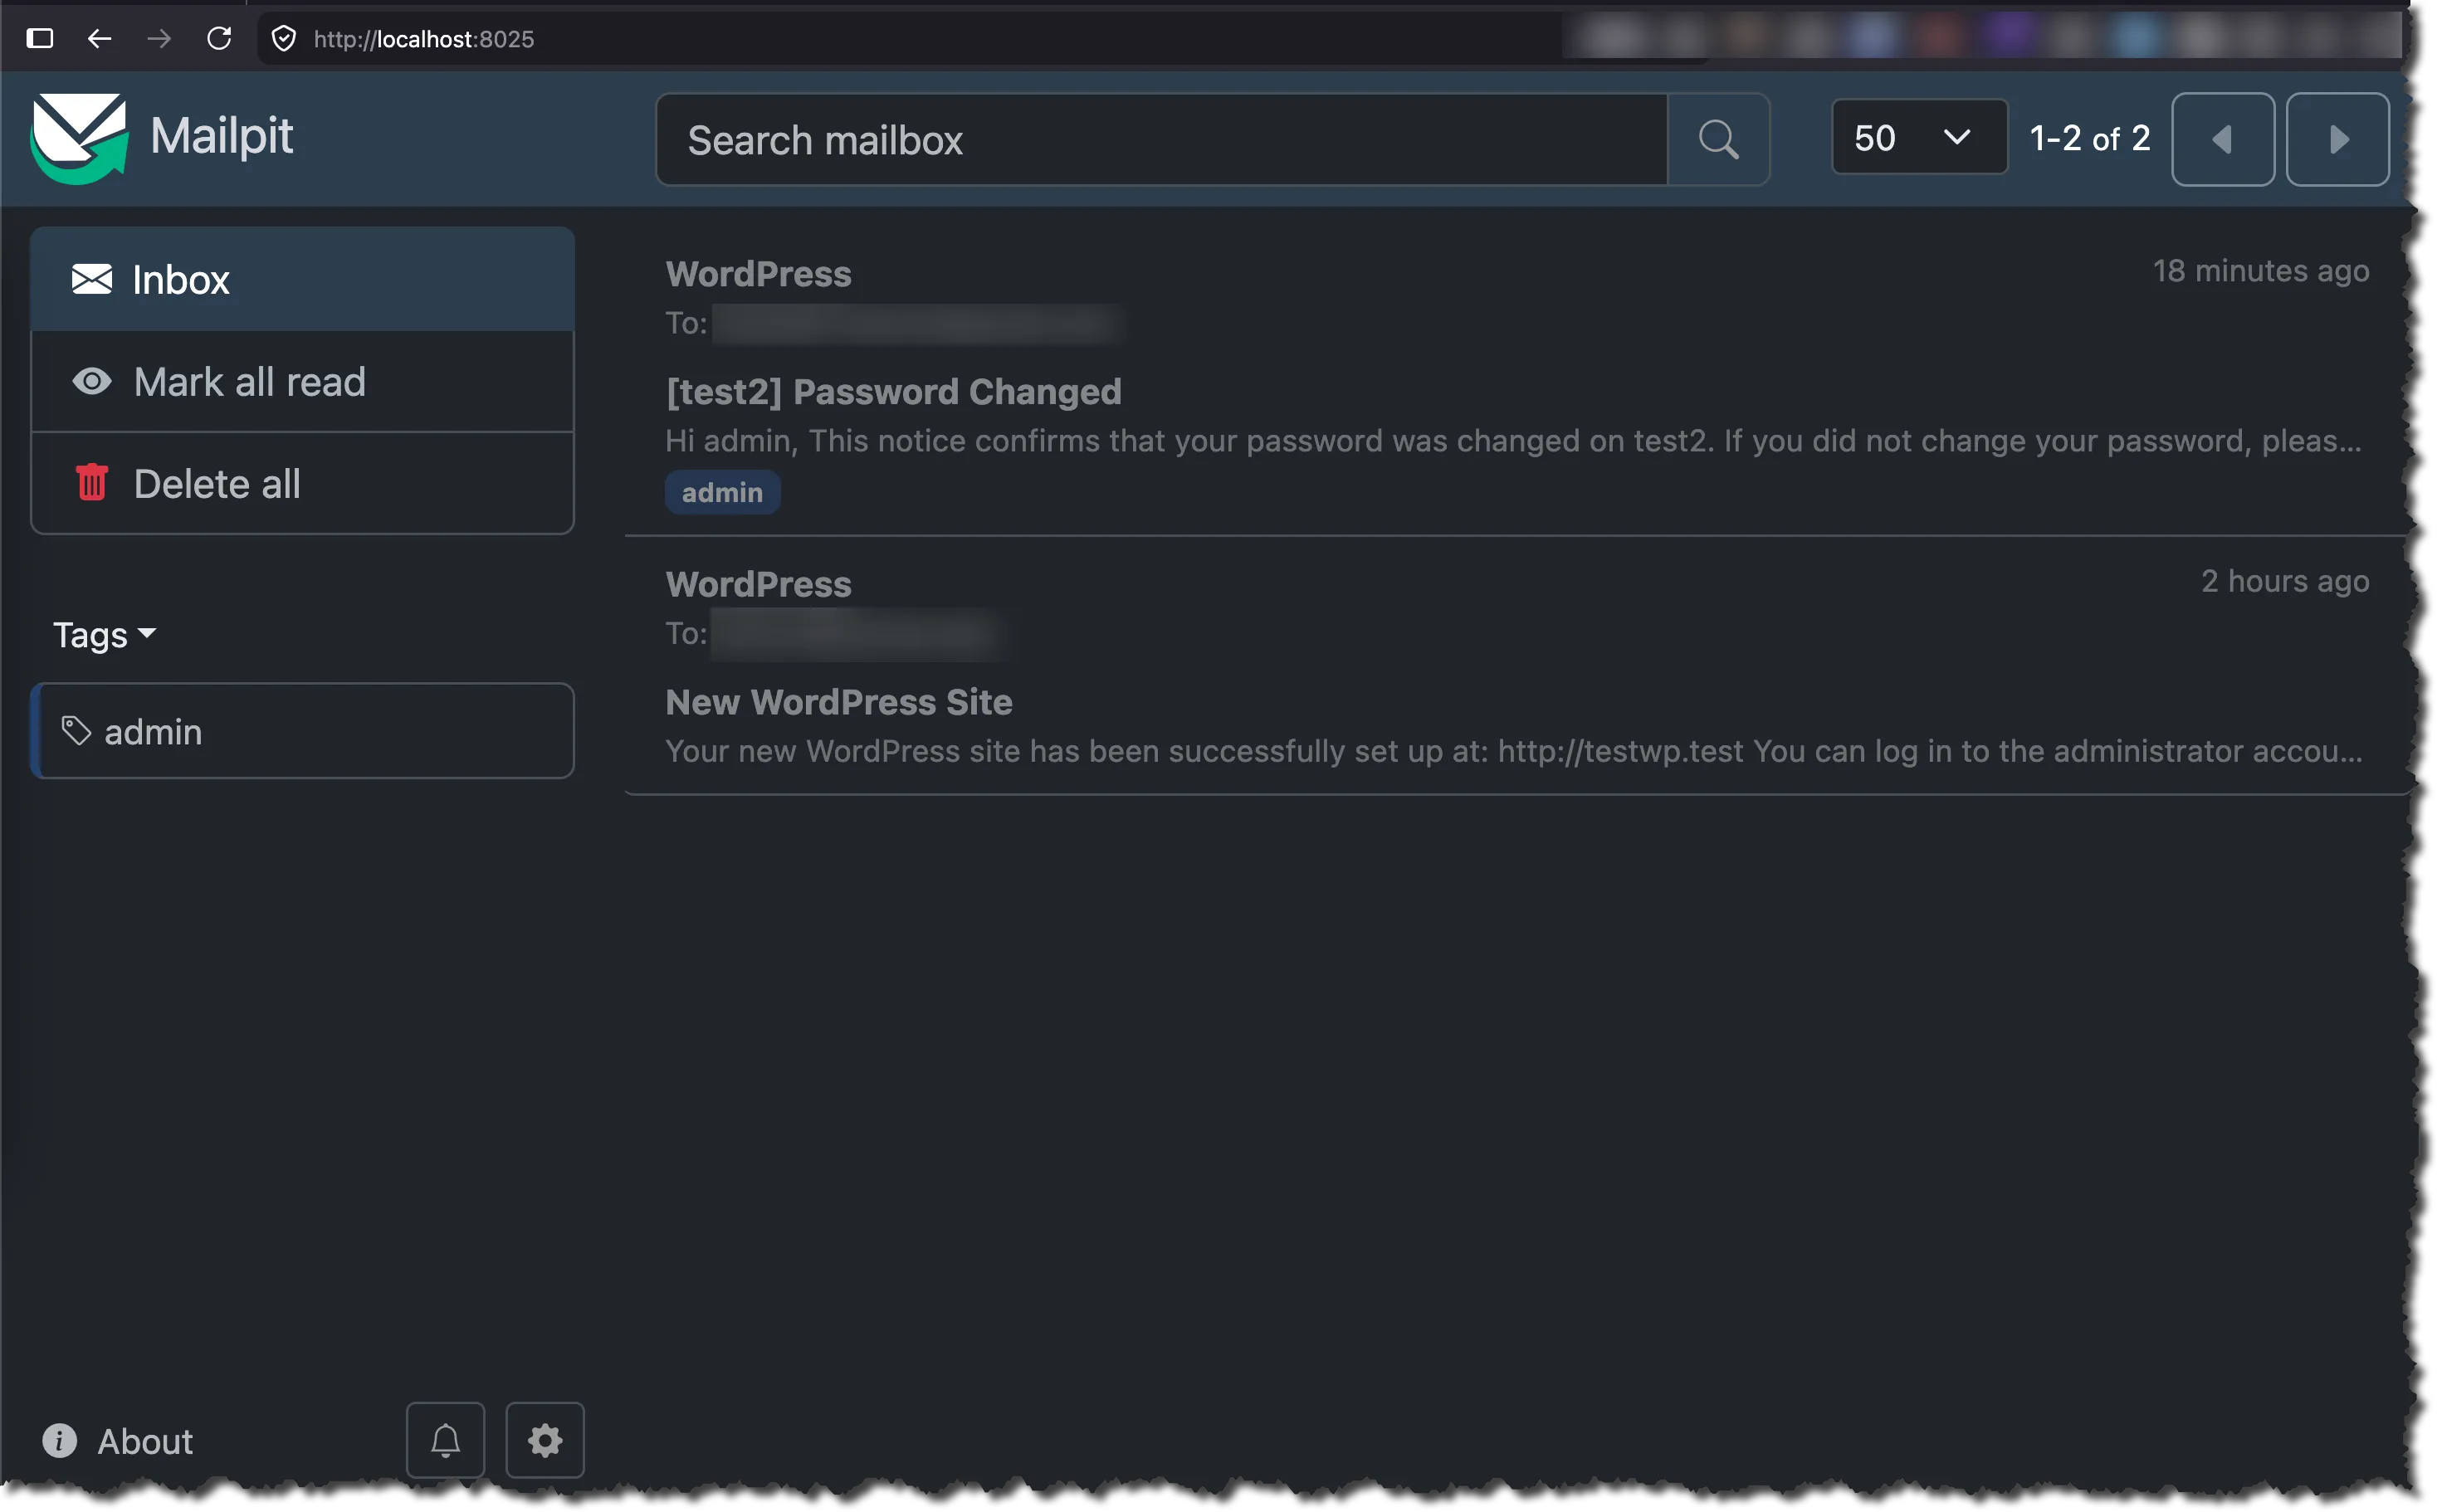Screen dimensions: 2437x1512
Task: Go to previous page of messages
Action: pyautogui.click(x=2222, y=139)
